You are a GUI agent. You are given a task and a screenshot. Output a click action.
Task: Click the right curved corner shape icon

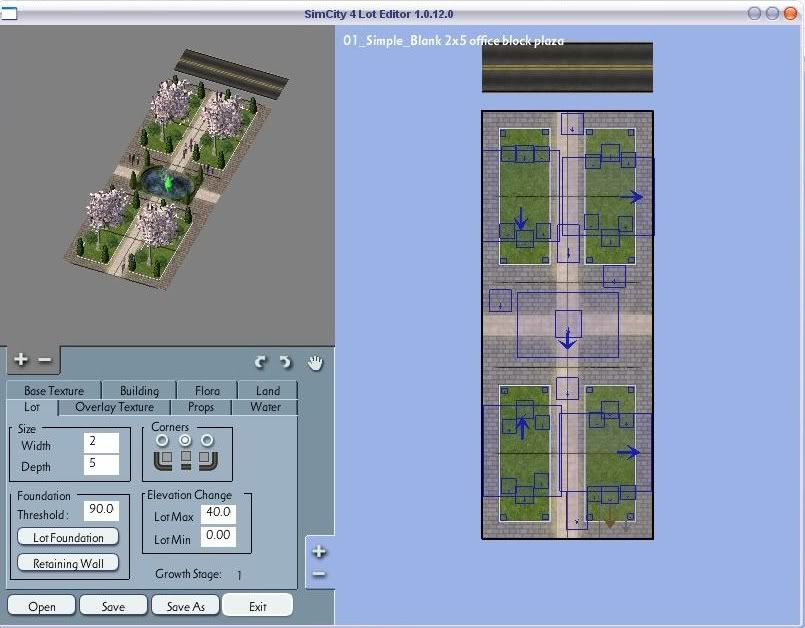click(208, 461)
